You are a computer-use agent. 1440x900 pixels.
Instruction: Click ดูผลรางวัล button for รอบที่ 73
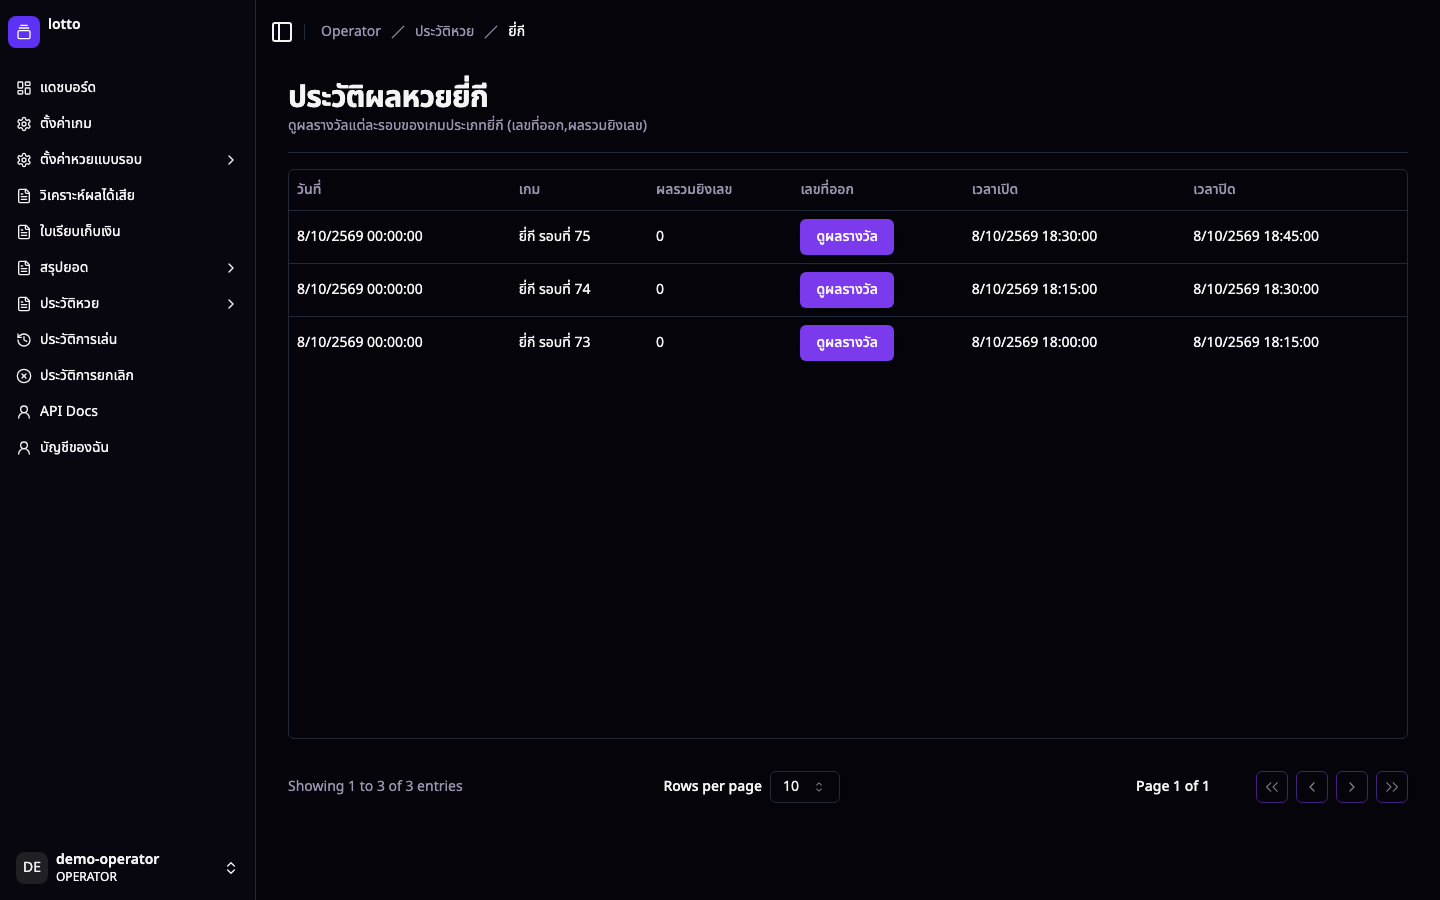[x=847, y=343]
